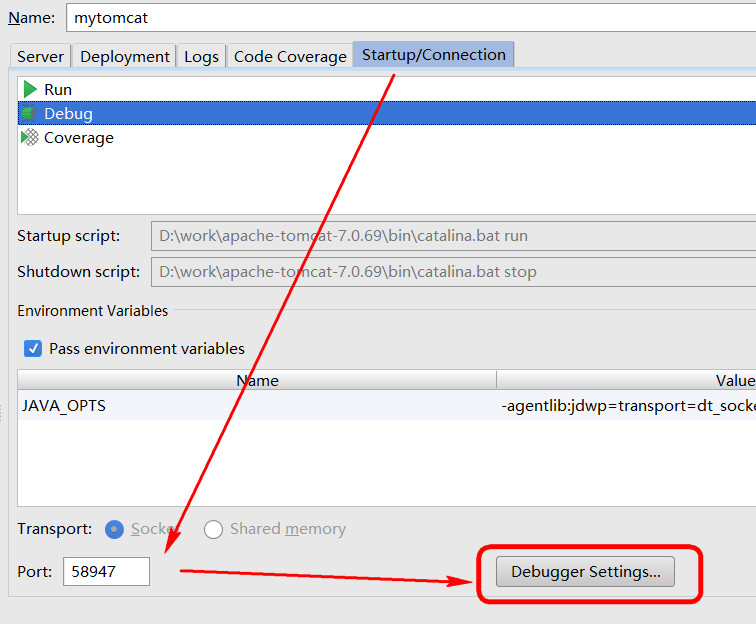Click the Port number input field
The height and width of the screenshot is (624, 756).
[106, 571]
